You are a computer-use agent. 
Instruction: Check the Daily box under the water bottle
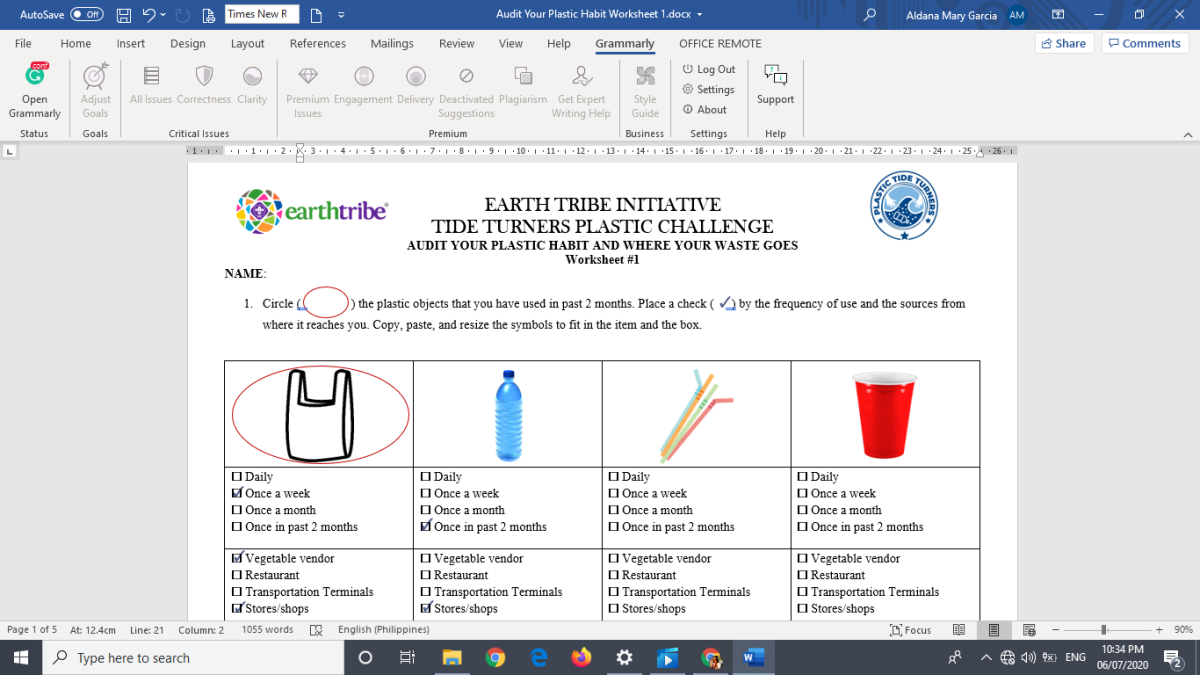pos(426,476)
